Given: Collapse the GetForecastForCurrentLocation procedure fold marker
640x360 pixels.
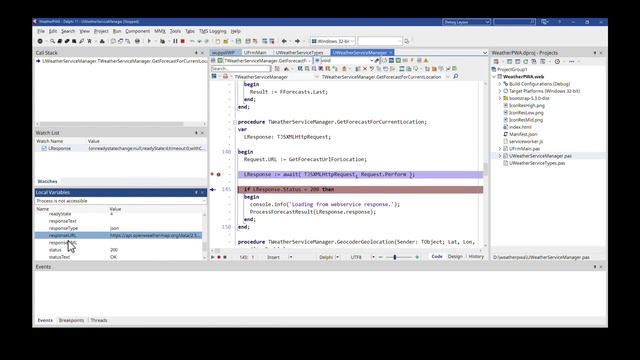Looking at the screenshot, I should (235, 122).
